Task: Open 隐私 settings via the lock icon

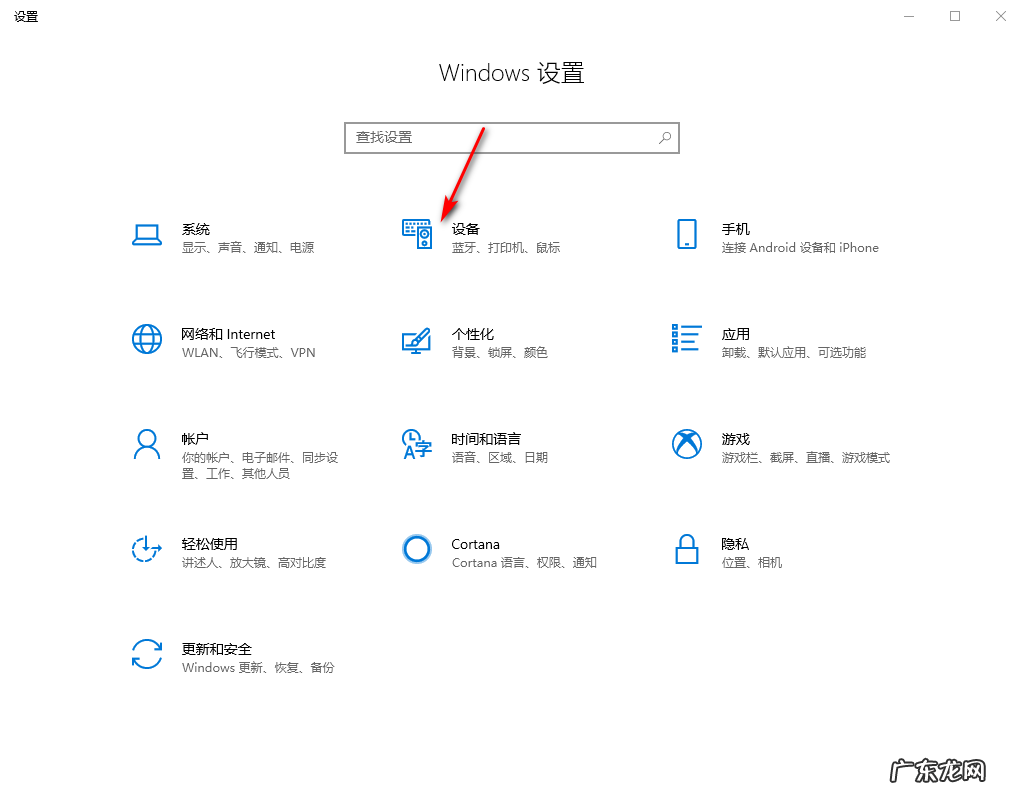Action: click(687, 550)
